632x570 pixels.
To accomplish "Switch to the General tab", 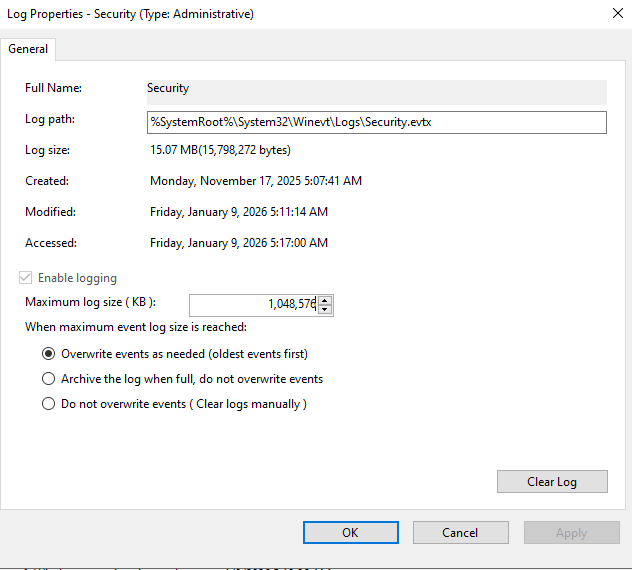I will coord(29,49).
